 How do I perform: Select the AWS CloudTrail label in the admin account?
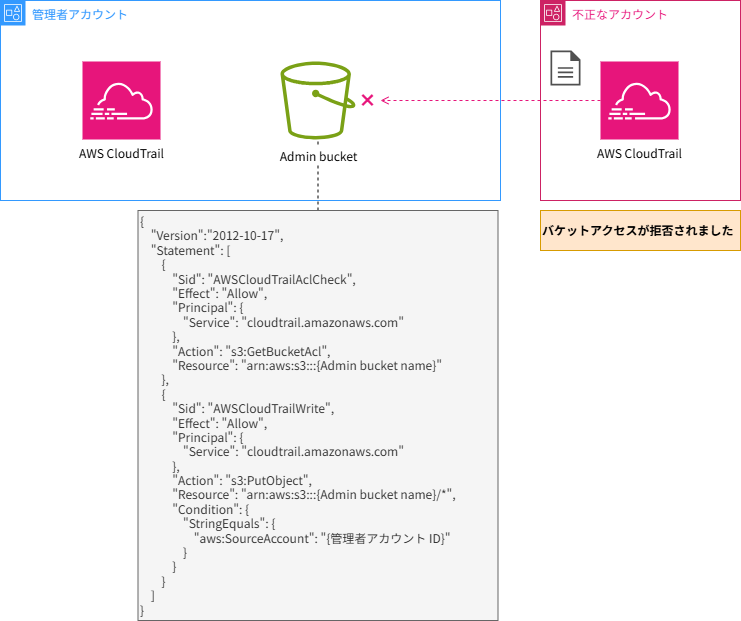(121, 154)
